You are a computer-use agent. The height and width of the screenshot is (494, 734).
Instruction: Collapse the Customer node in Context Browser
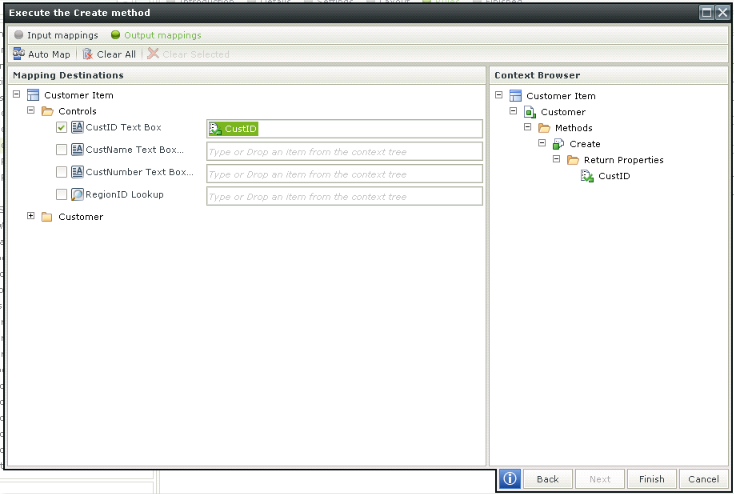[514, 111]
